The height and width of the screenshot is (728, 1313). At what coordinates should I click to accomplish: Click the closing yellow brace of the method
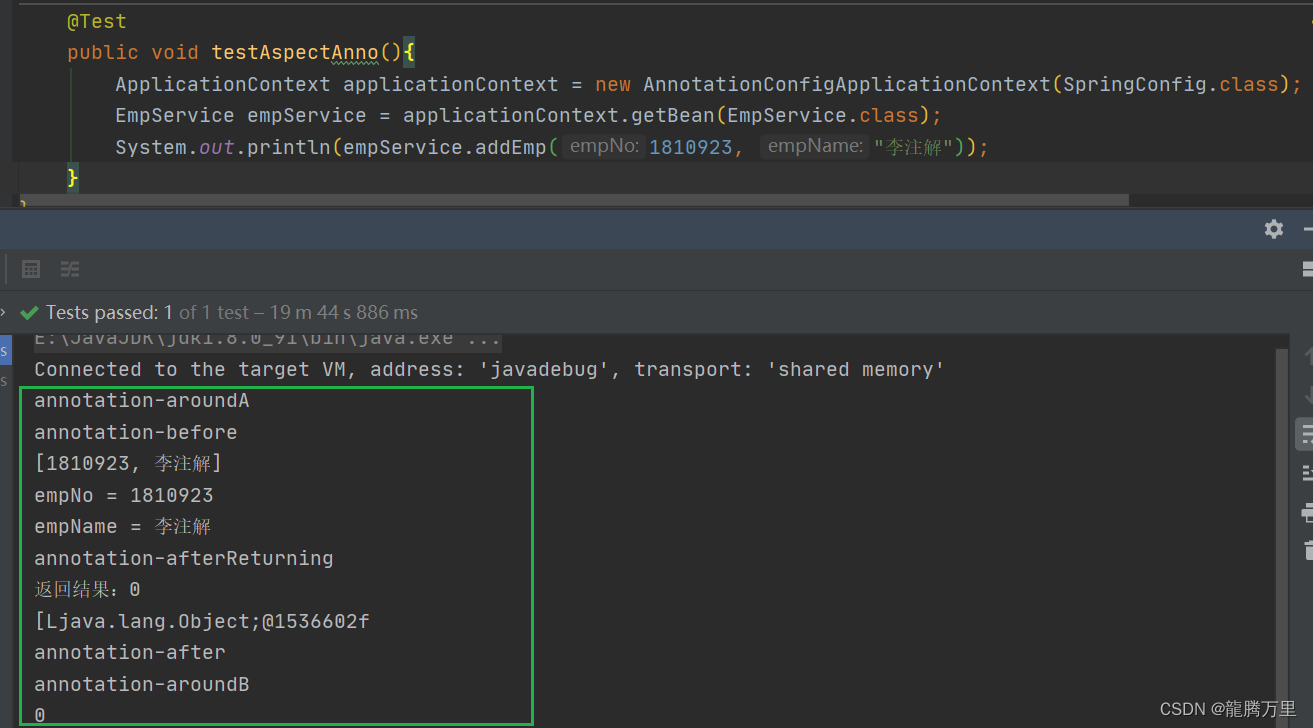[72, 178]
